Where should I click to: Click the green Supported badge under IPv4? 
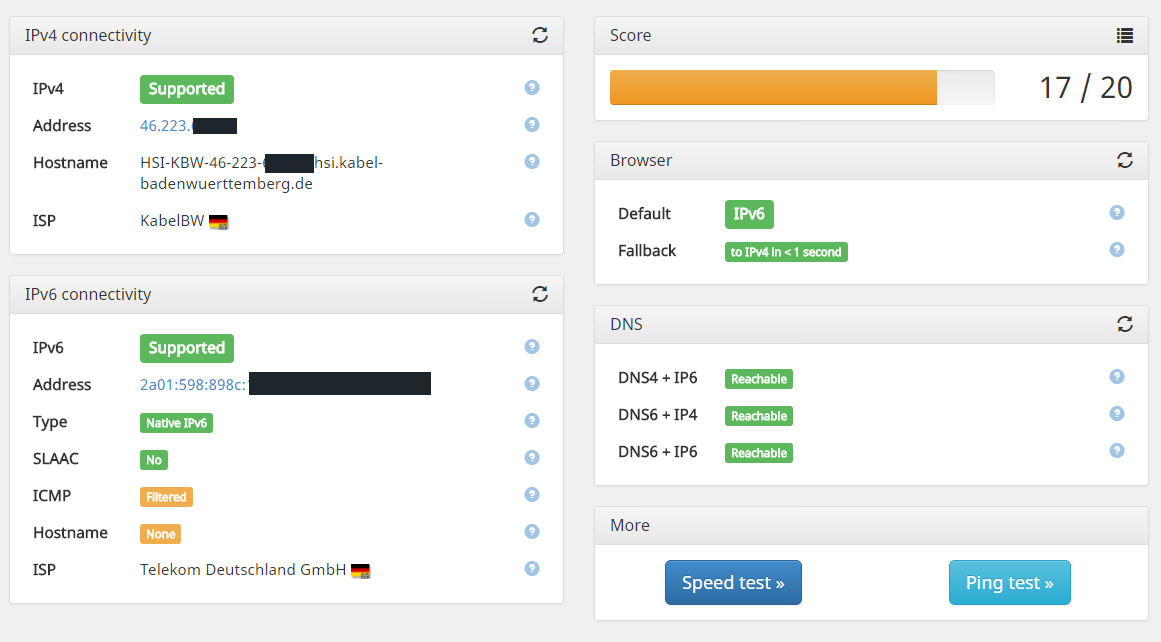187,89
